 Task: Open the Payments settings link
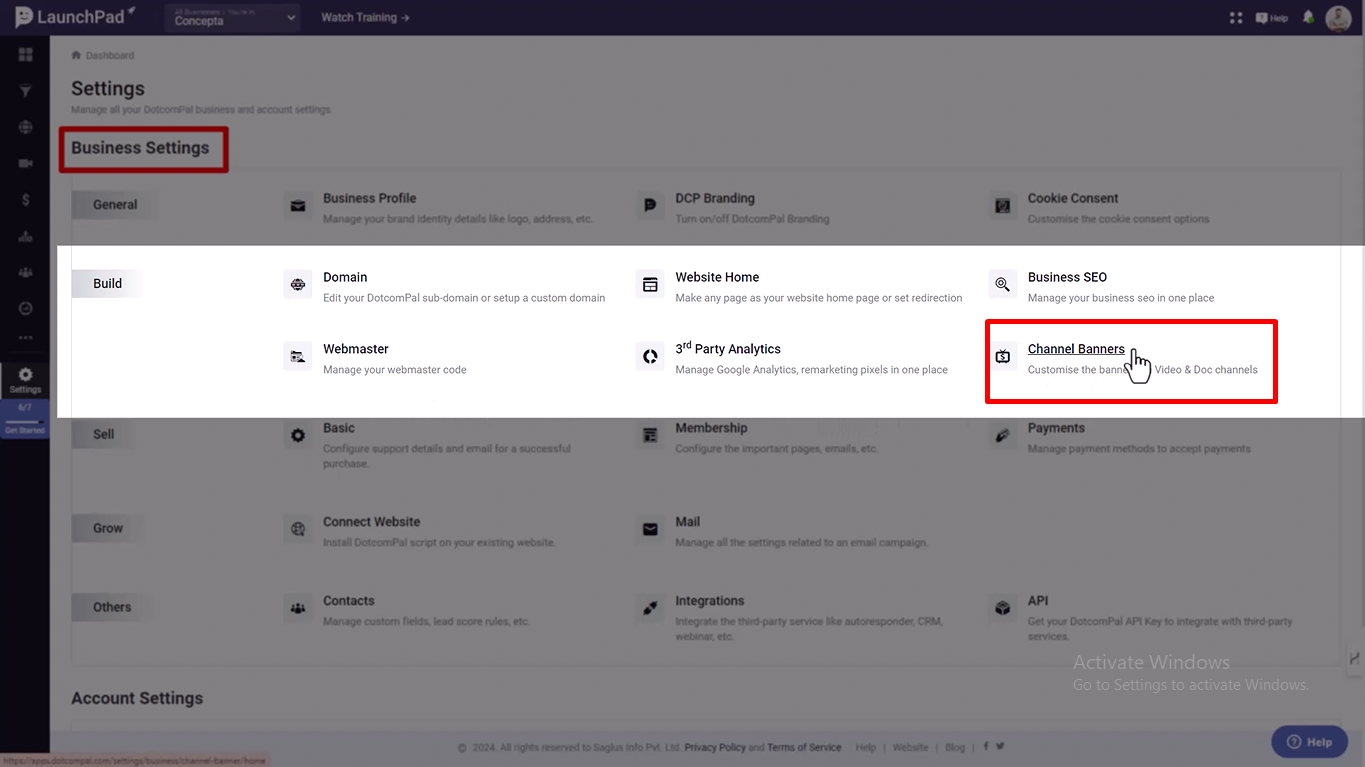pyautogui.click(x=1056, y=428)
